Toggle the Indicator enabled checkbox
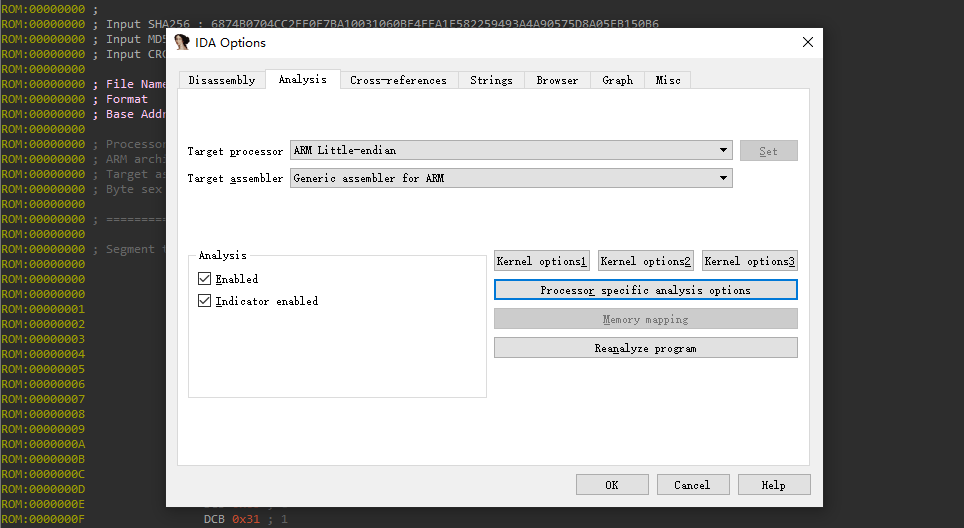This screenshot has height=528, width=964. 205,301
